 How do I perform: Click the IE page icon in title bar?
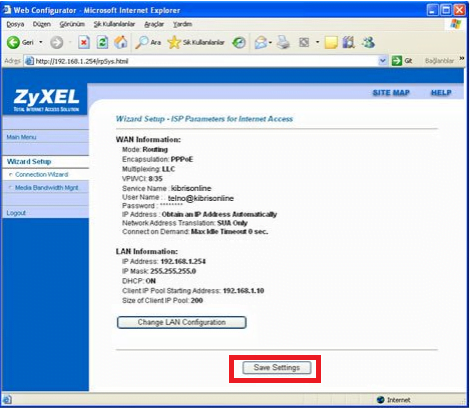pyautogui.click(x=6, y=10)
